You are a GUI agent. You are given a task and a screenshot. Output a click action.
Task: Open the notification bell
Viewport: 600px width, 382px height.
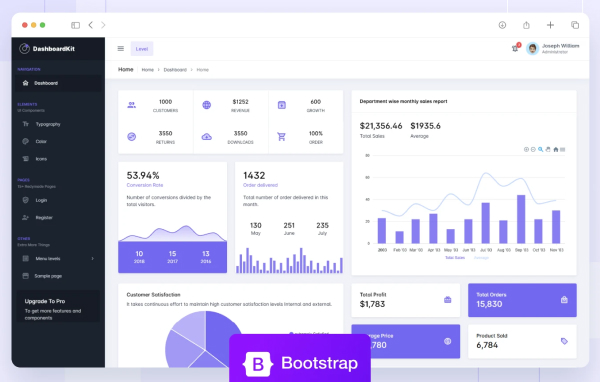(x=515, y=48)
